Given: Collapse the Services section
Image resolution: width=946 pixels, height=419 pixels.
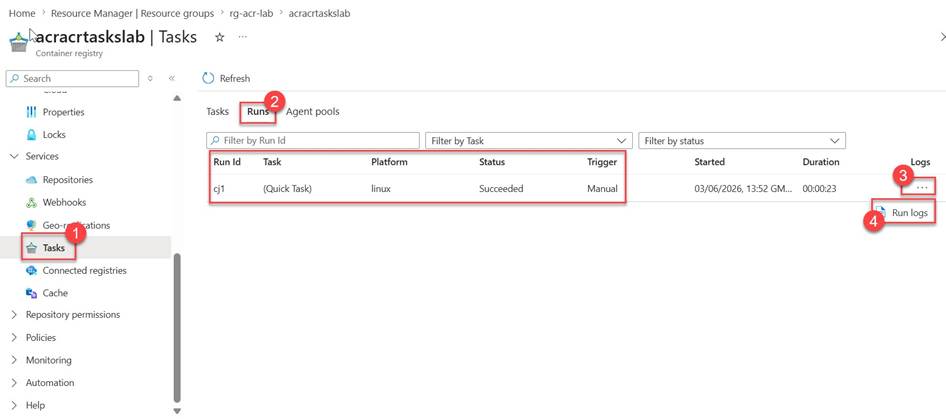Looking at the screenshot, I should [x=14, y=156].
